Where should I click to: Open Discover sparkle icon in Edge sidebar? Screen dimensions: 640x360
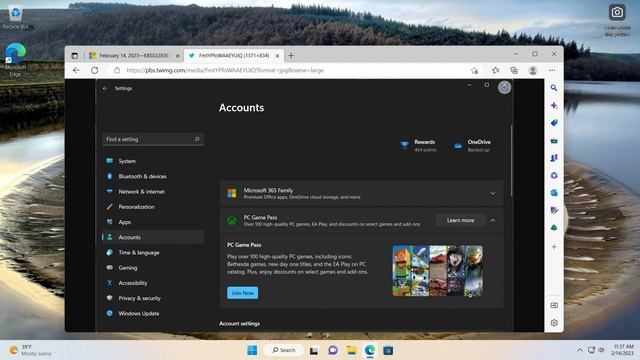(x=554, y=105)
